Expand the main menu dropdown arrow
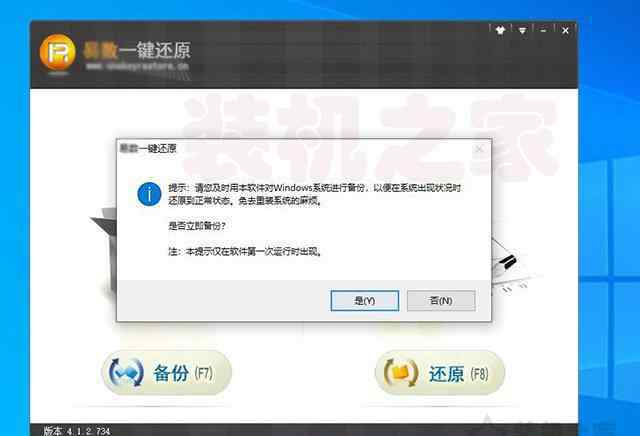 [522, 31]
